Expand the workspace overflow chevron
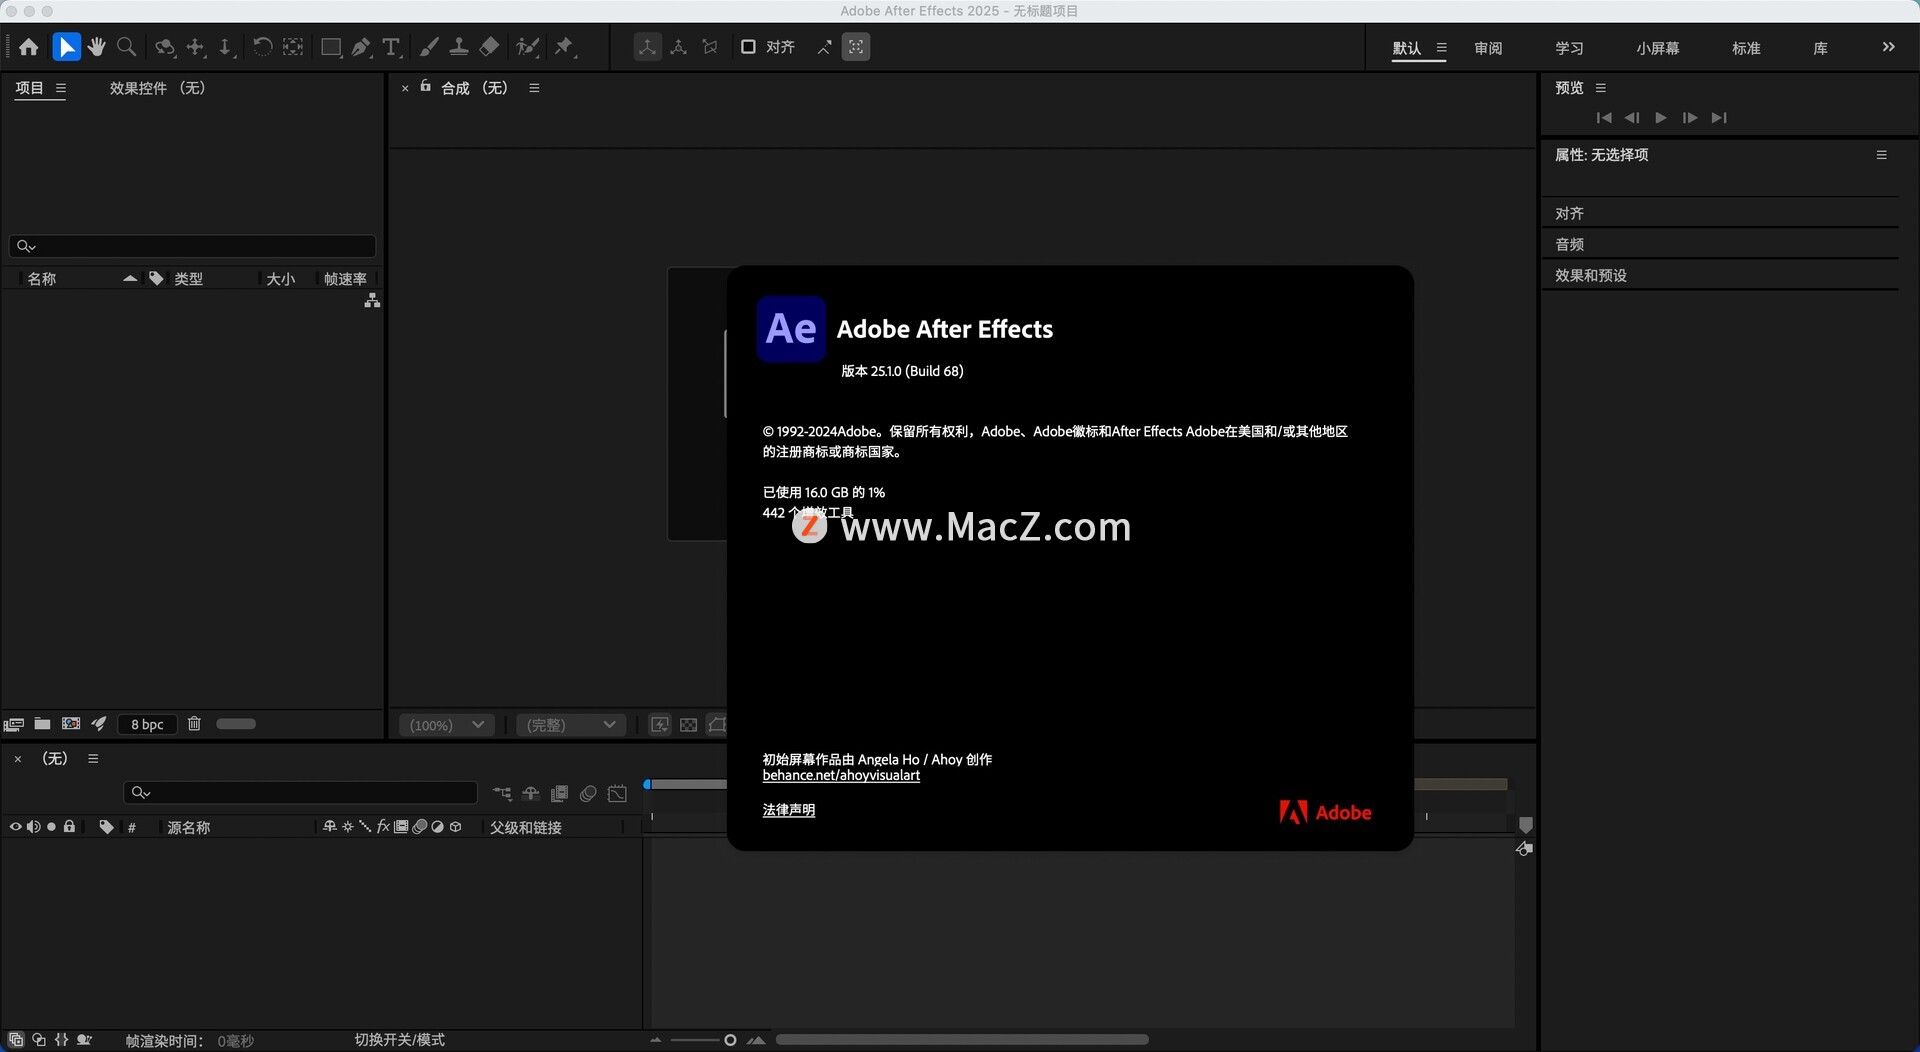 coord(1888,47)
